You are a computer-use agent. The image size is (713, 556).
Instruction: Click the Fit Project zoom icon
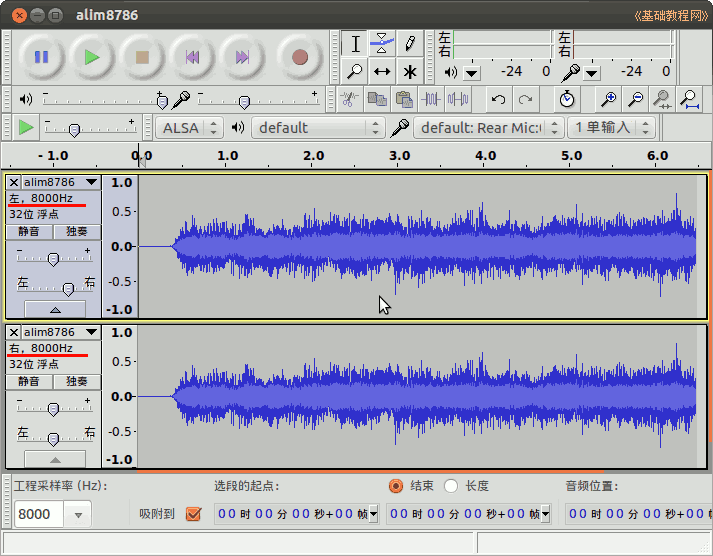[x=690, y=99]
